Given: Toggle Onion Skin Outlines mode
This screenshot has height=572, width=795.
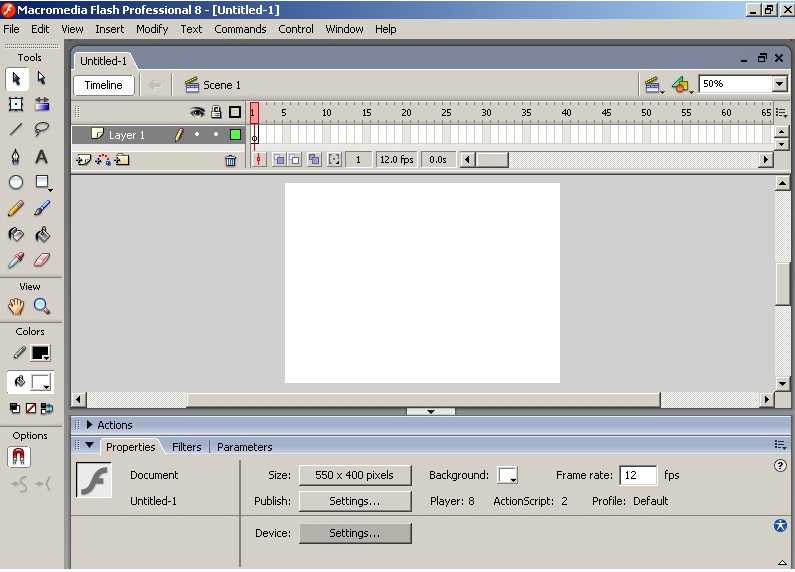Looking at the screenshot, I should point(295,160).
